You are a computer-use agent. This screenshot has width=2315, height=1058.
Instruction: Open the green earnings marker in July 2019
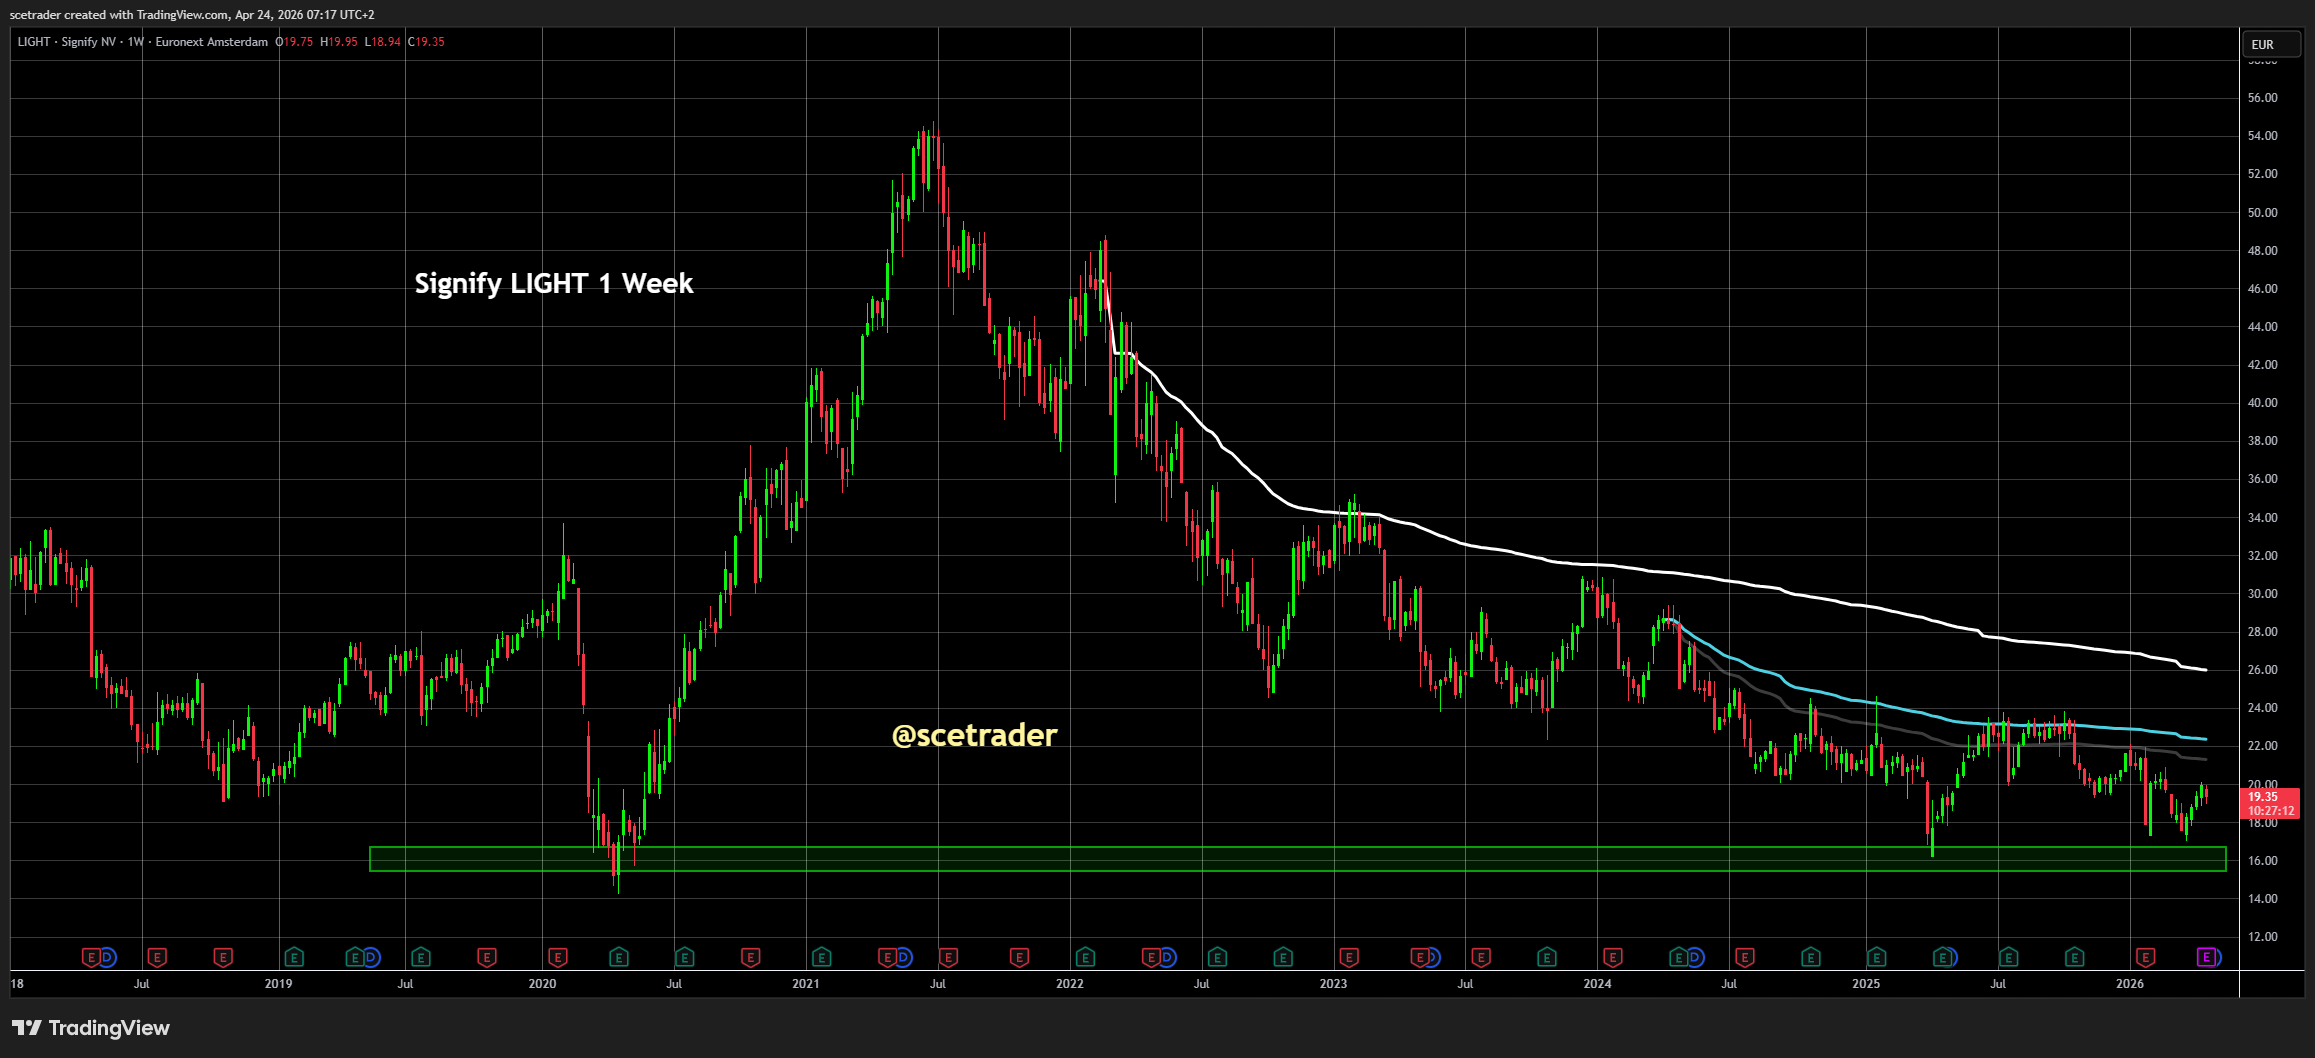(421, 958)
